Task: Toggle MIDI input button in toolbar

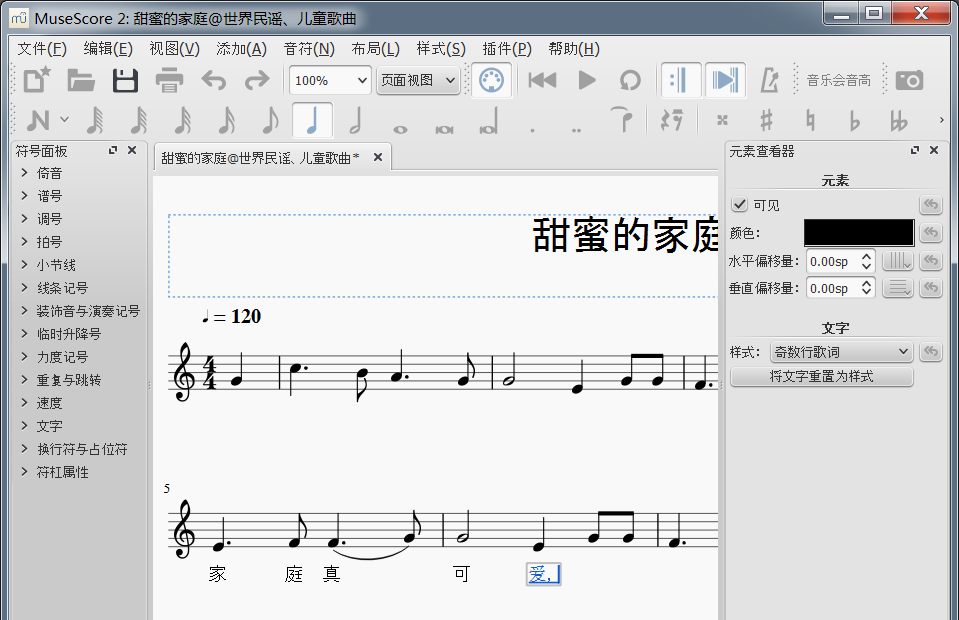Action: 491,81
